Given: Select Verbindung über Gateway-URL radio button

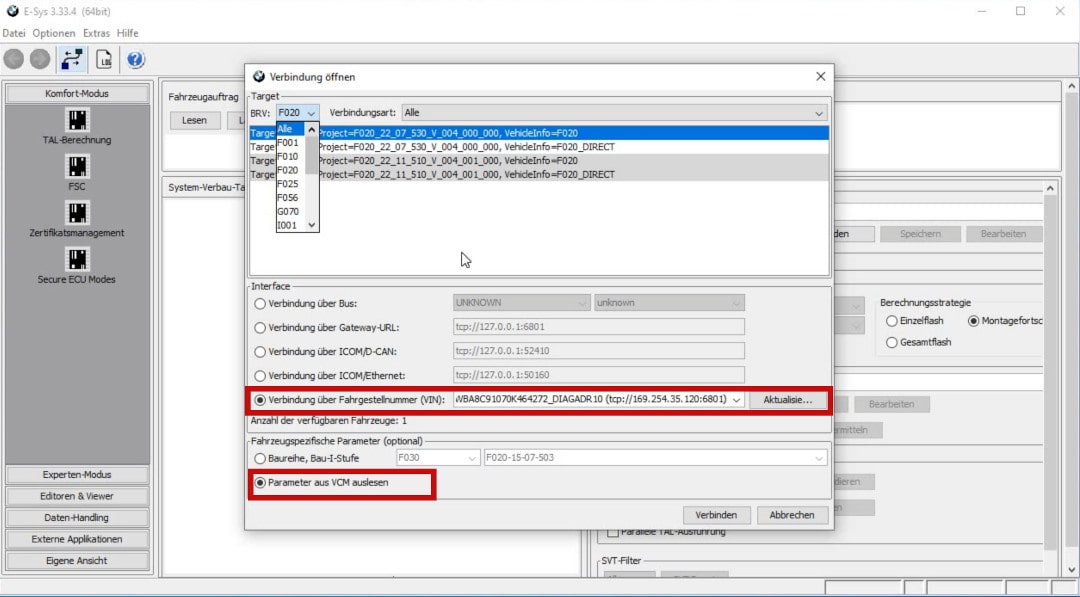Looking at the screenshot, I should pyautogui.click(x=261, y=327).
